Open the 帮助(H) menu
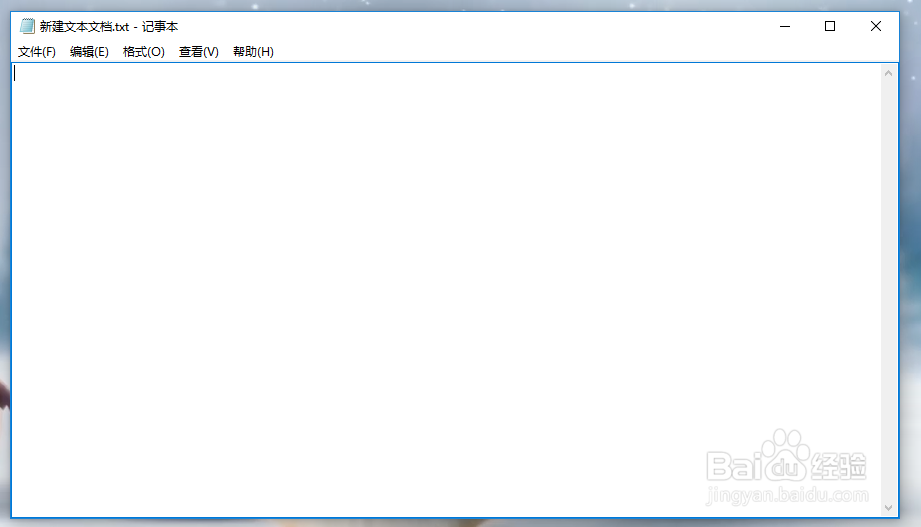The height and width of the screenshot is (527, 921). 253,52
